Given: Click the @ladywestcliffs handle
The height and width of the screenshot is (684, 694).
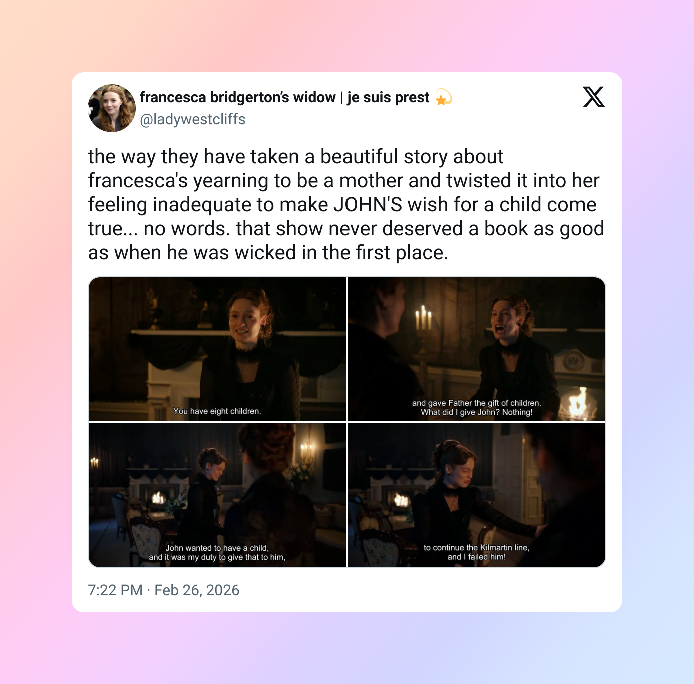Looking at the screenshot, I should pos(193,119).
